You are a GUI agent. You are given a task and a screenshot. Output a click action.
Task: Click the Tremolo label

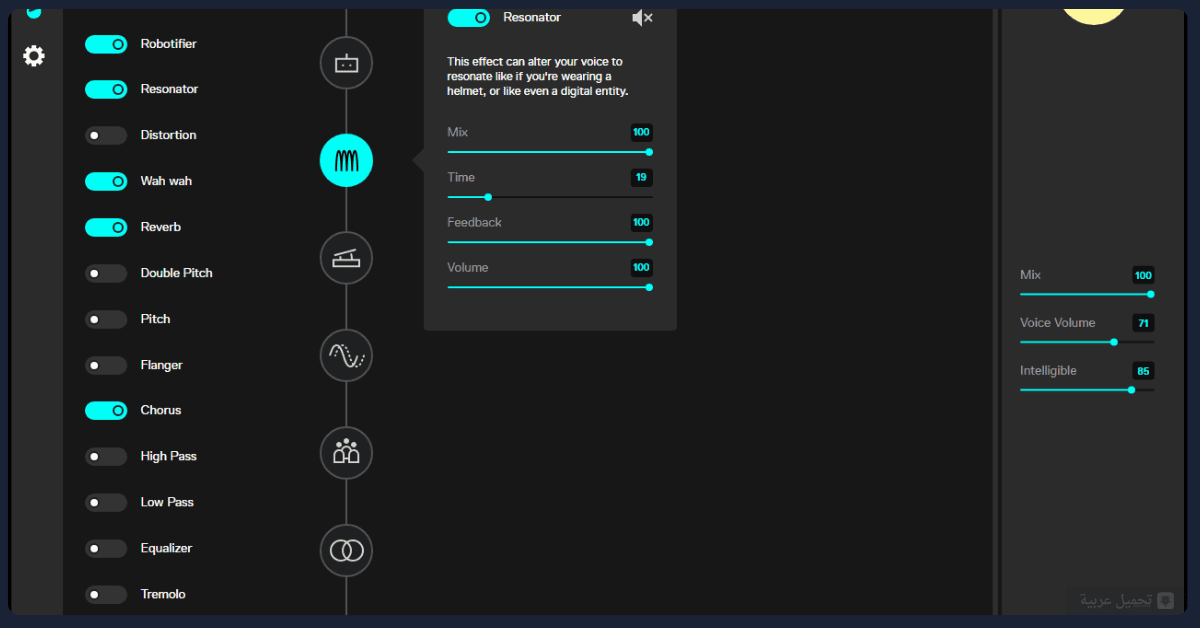coord(163,594)
